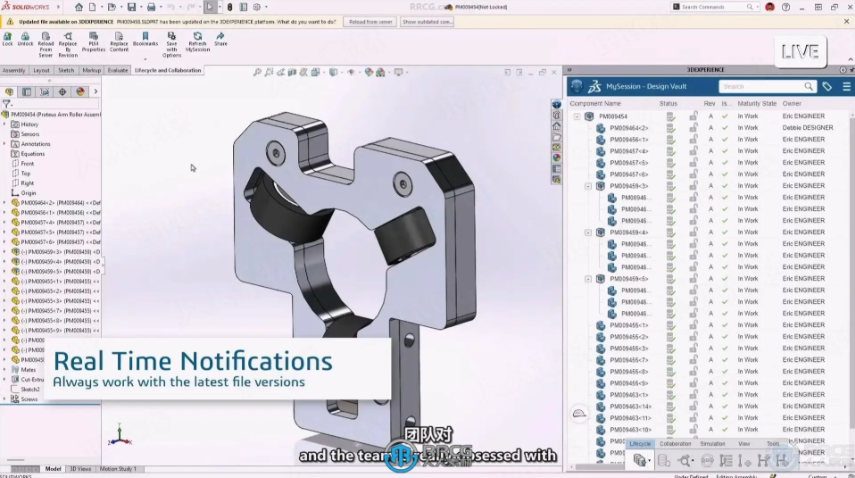855x478 pixels.
Task: Click the Print icon in the title bar
Action: tap(151, 7)
